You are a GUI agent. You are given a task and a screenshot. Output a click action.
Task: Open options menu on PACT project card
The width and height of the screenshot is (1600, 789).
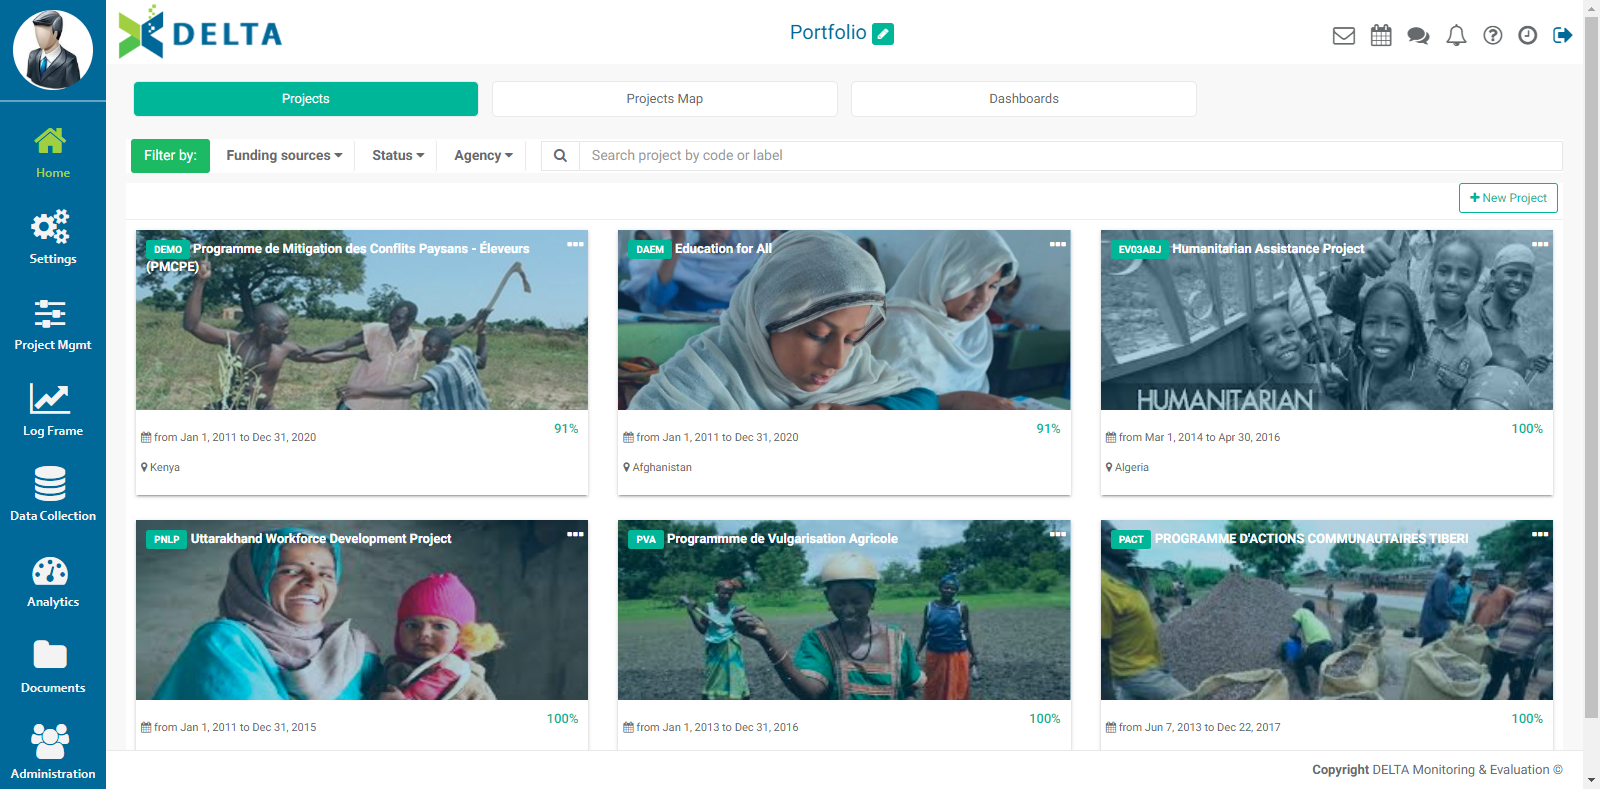(1540, 534)
